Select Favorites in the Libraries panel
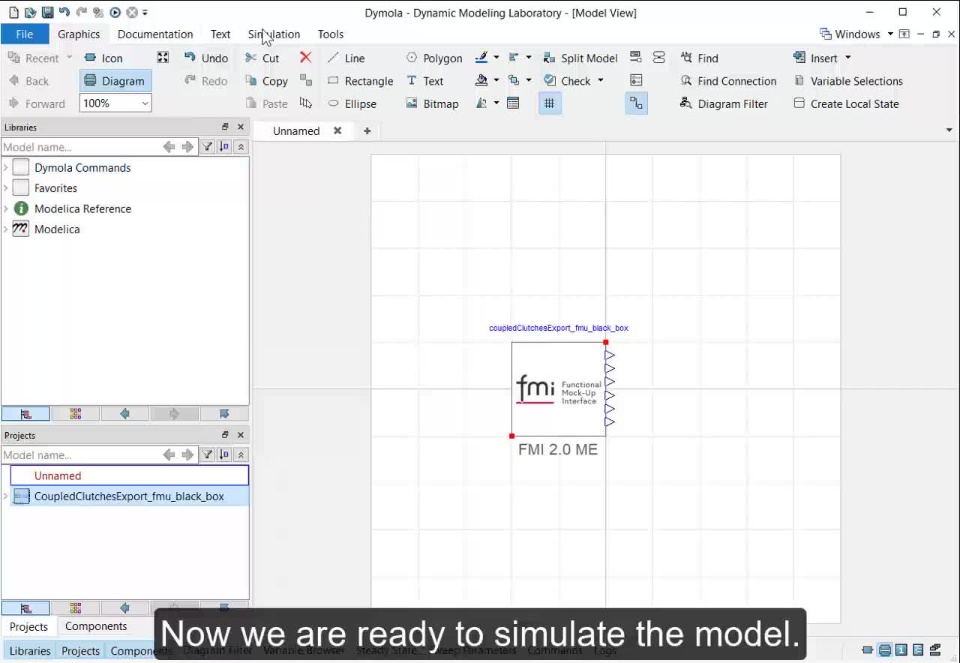Image resolution: width=960 pixels, height=663 pixels. (55, 188)
